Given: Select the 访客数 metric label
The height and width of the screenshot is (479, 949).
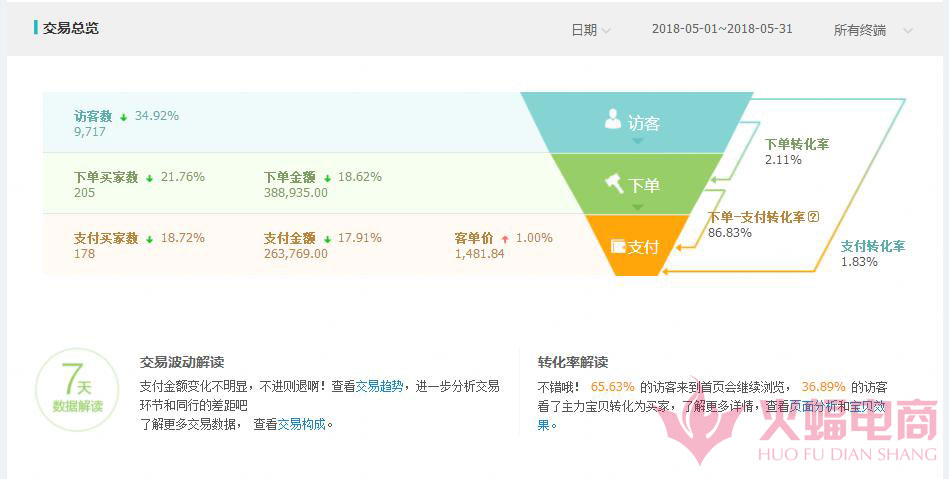Looking at the screenshot, I should [x=93, y=116].
